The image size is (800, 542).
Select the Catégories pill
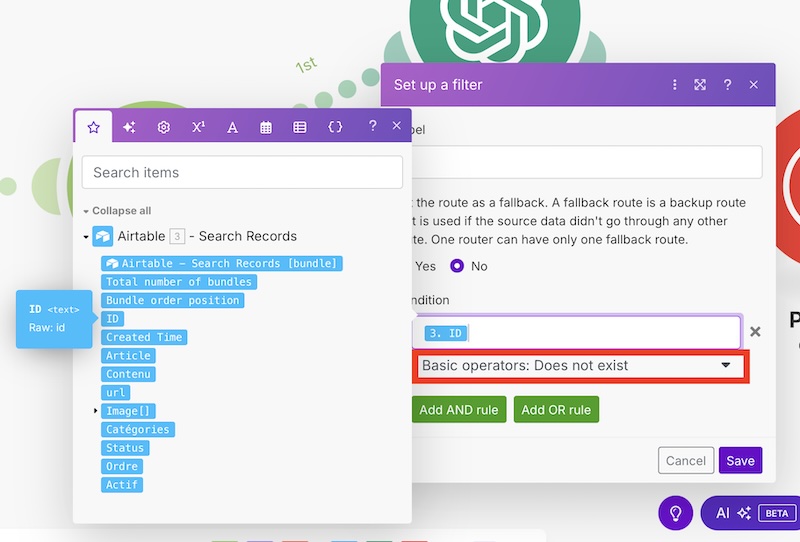click(138, 429)
